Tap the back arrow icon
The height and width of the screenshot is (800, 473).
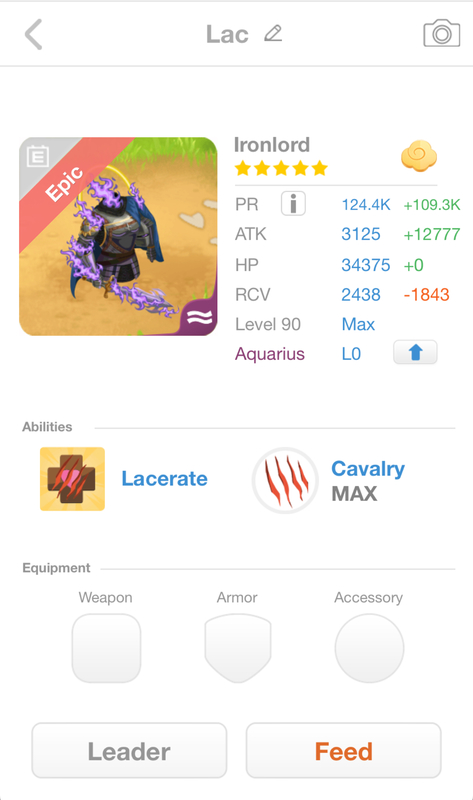pos(34,34)
